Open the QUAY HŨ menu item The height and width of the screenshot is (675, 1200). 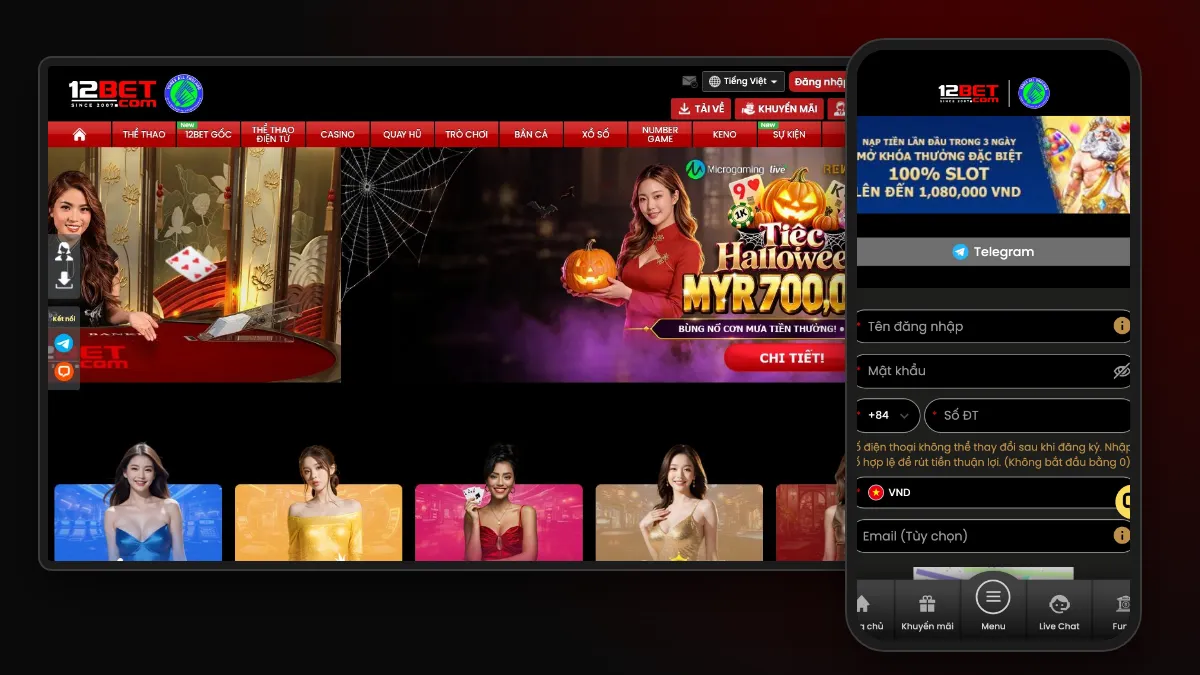point(402,134)
